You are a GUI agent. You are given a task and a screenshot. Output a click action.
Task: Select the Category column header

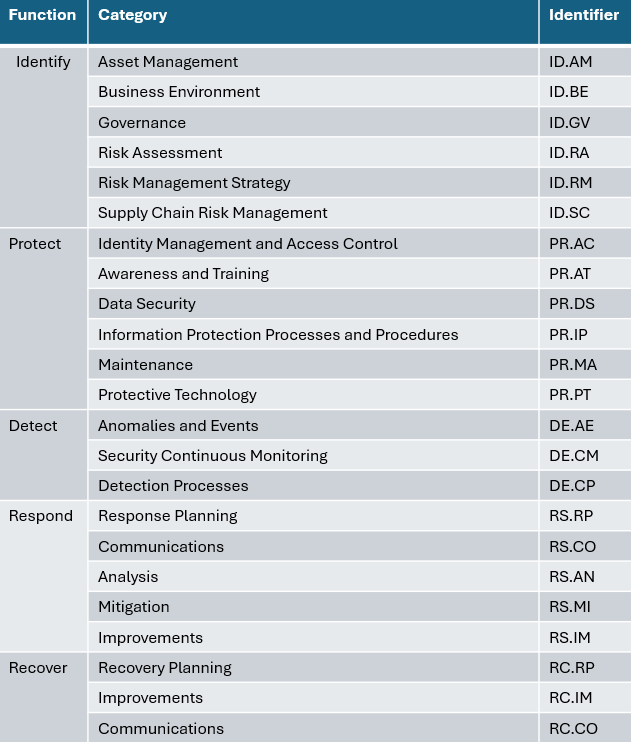click(313, 21)
